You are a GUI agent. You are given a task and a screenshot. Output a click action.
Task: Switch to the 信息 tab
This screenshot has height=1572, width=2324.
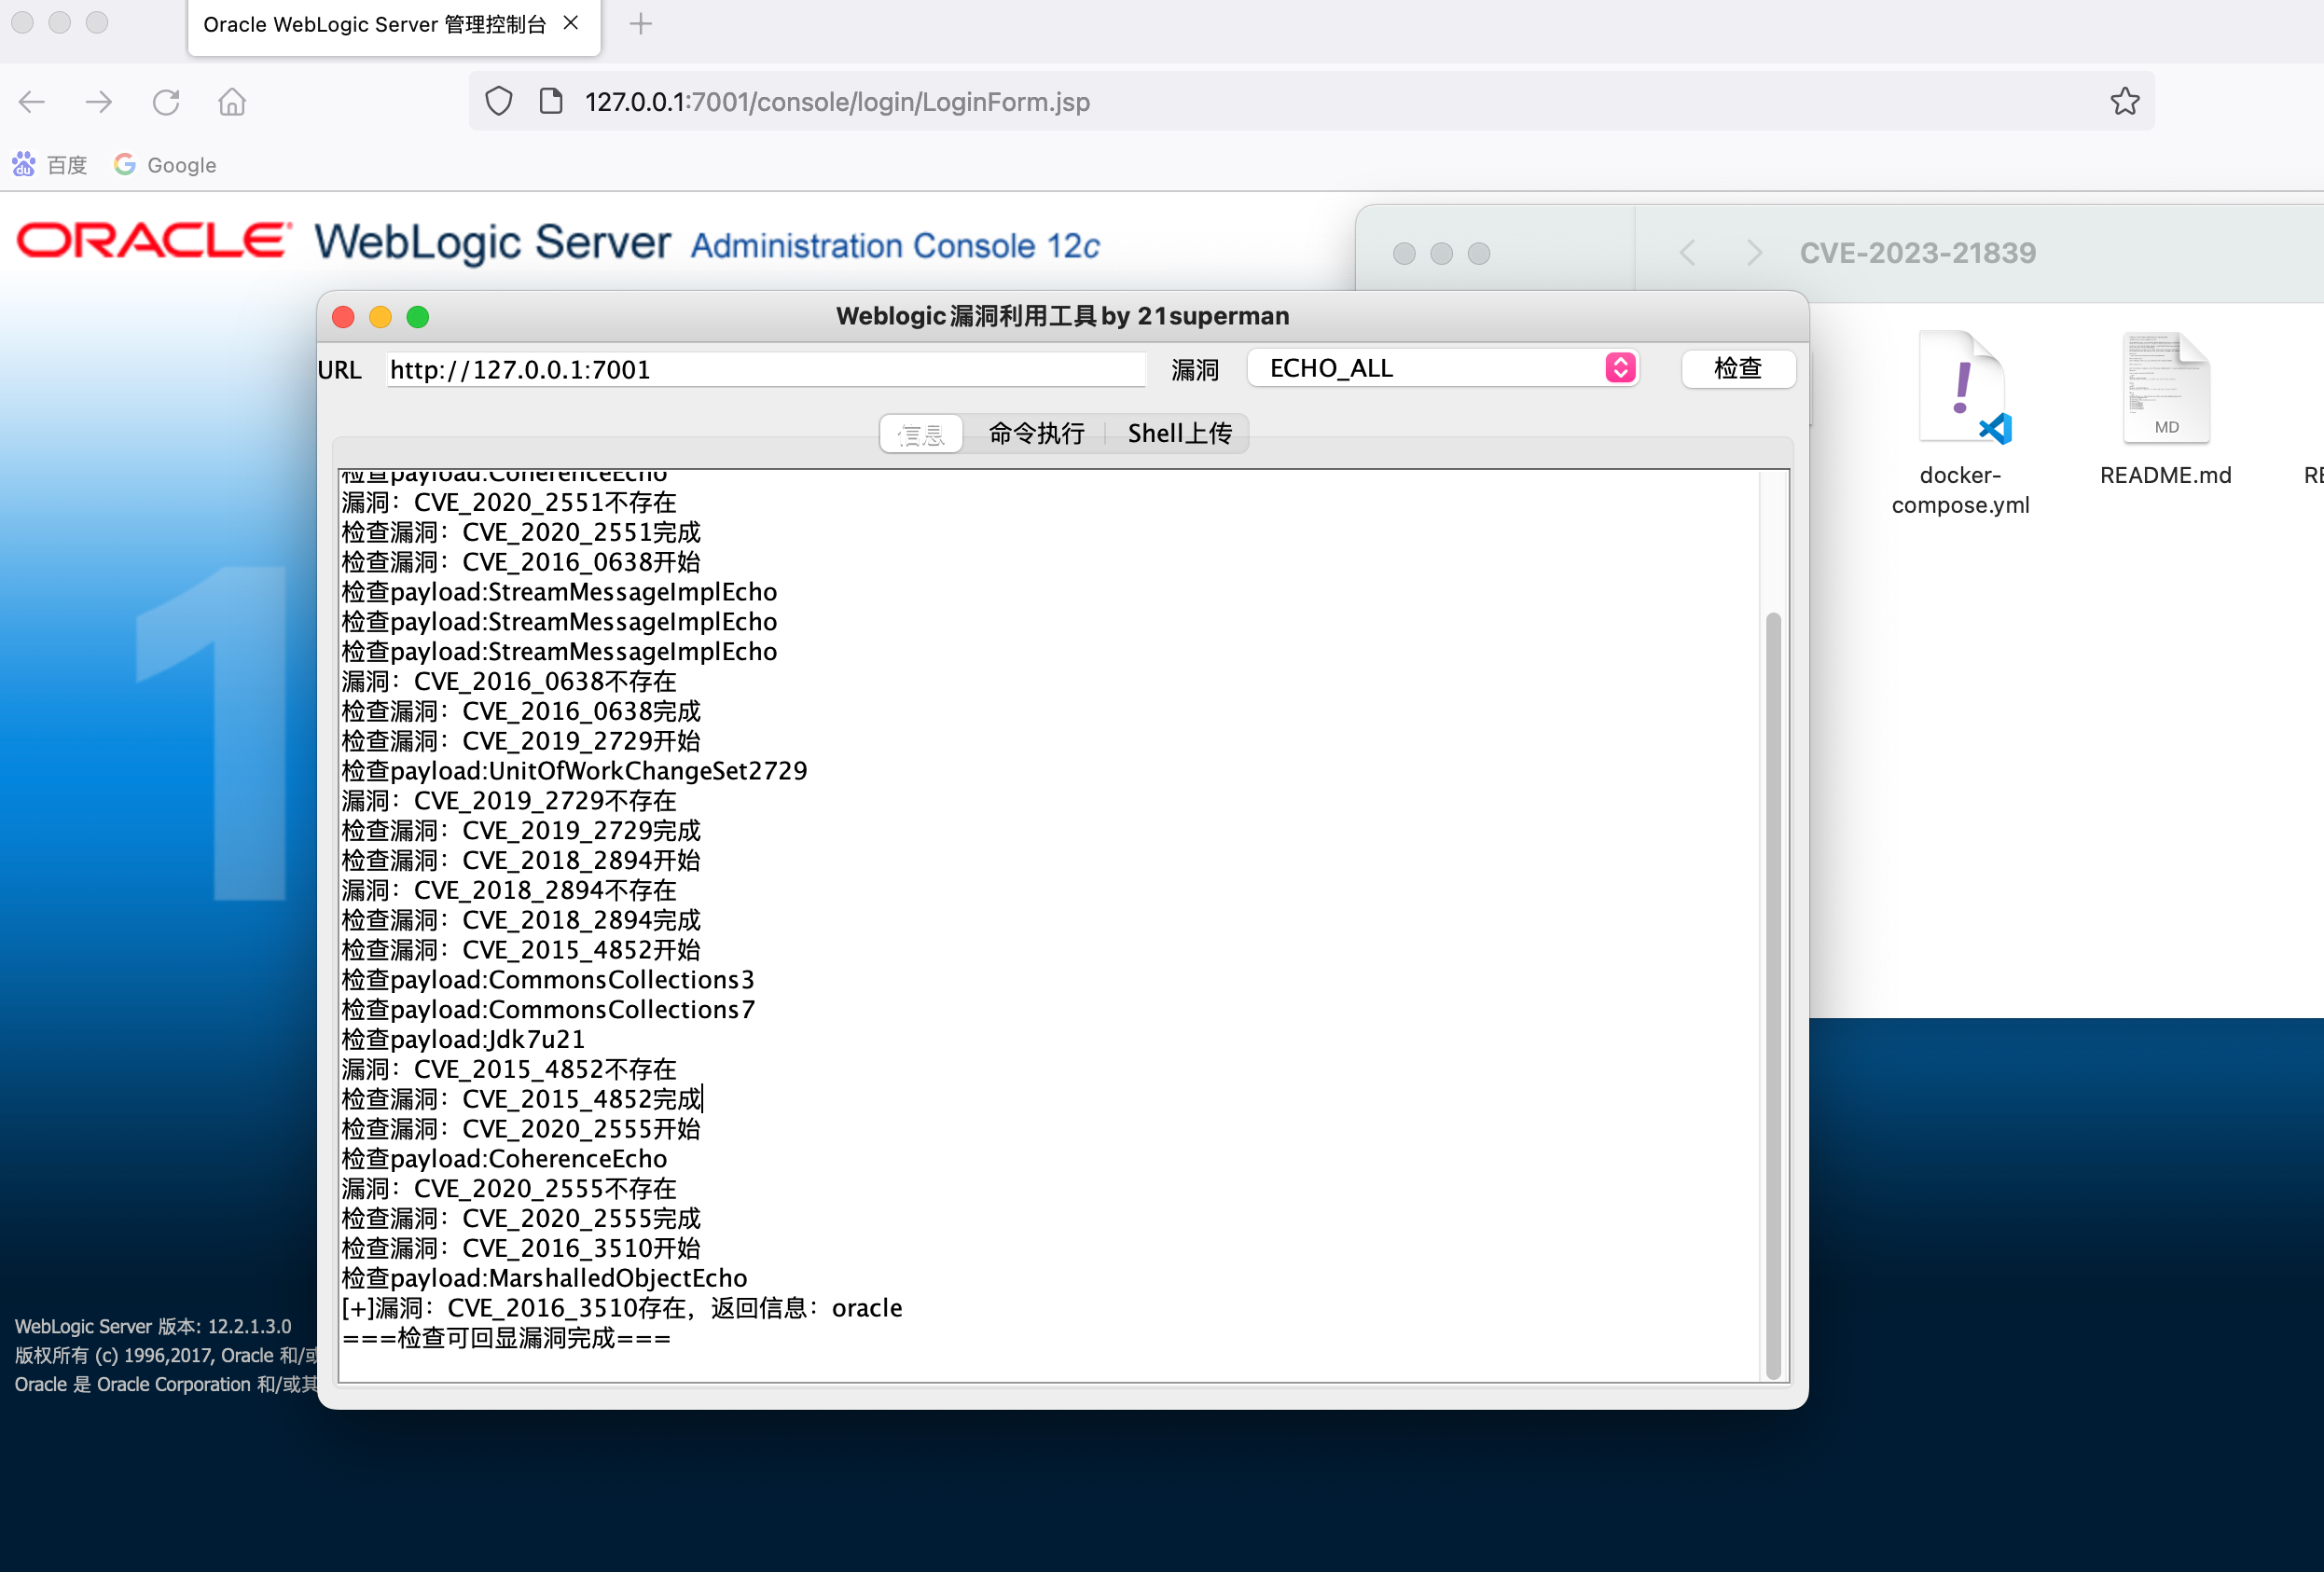[x=921, y=434]
